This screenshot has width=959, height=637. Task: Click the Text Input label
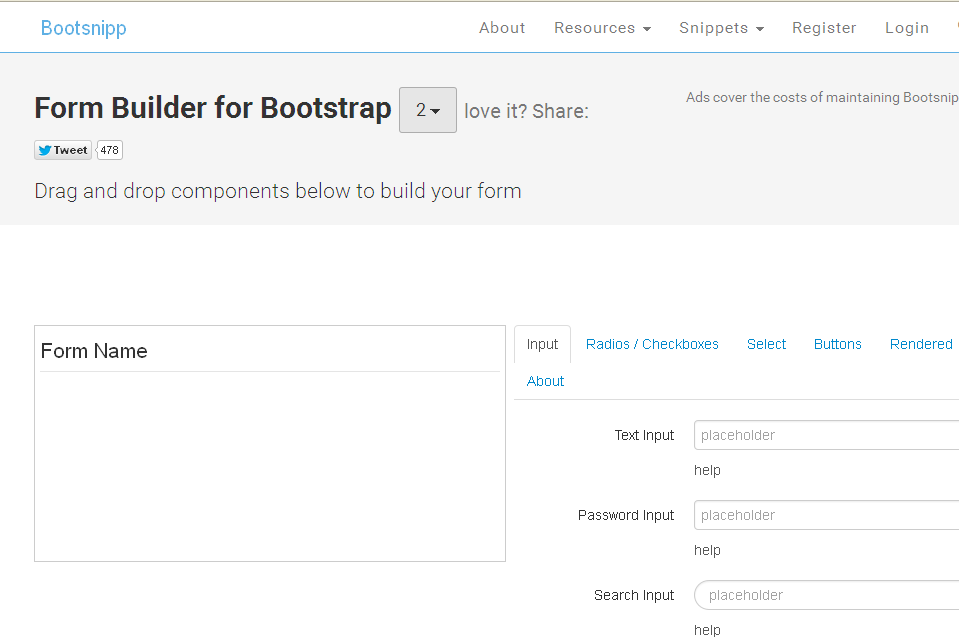pyautogui.click(x=644, y=435)
